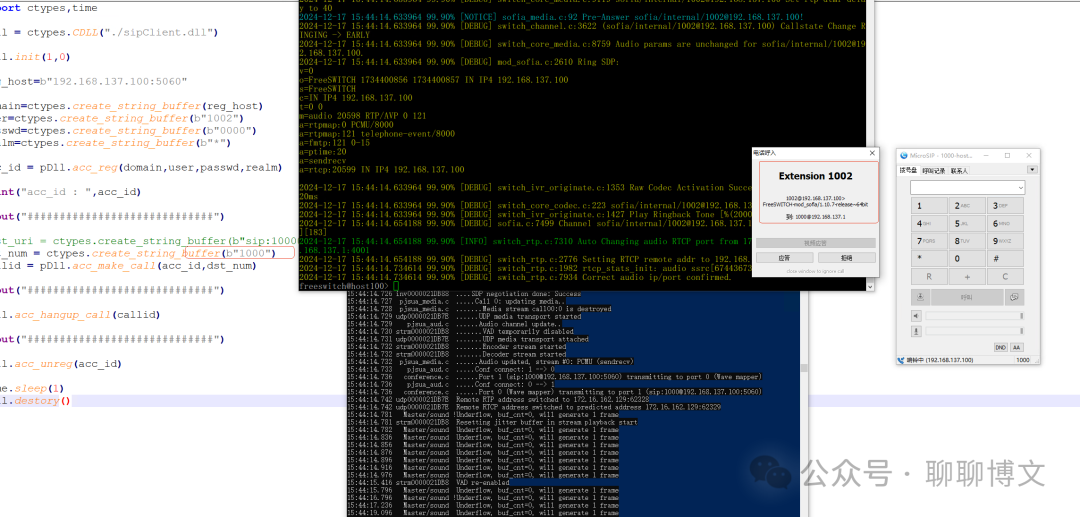Click the R redial key on keypad
This screenshot has height=517, width=1080.
pos(928,277)
